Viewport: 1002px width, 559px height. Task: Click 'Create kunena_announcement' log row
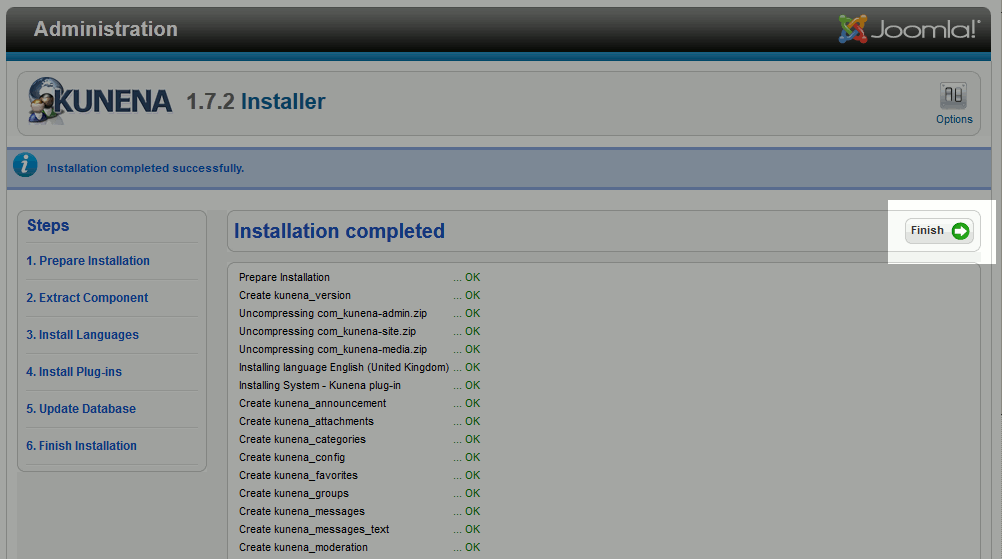[359, 403]
